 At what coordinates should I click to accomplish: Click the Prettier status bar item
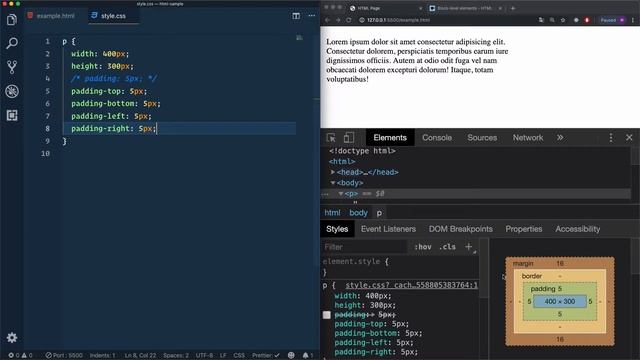[266, 355]
